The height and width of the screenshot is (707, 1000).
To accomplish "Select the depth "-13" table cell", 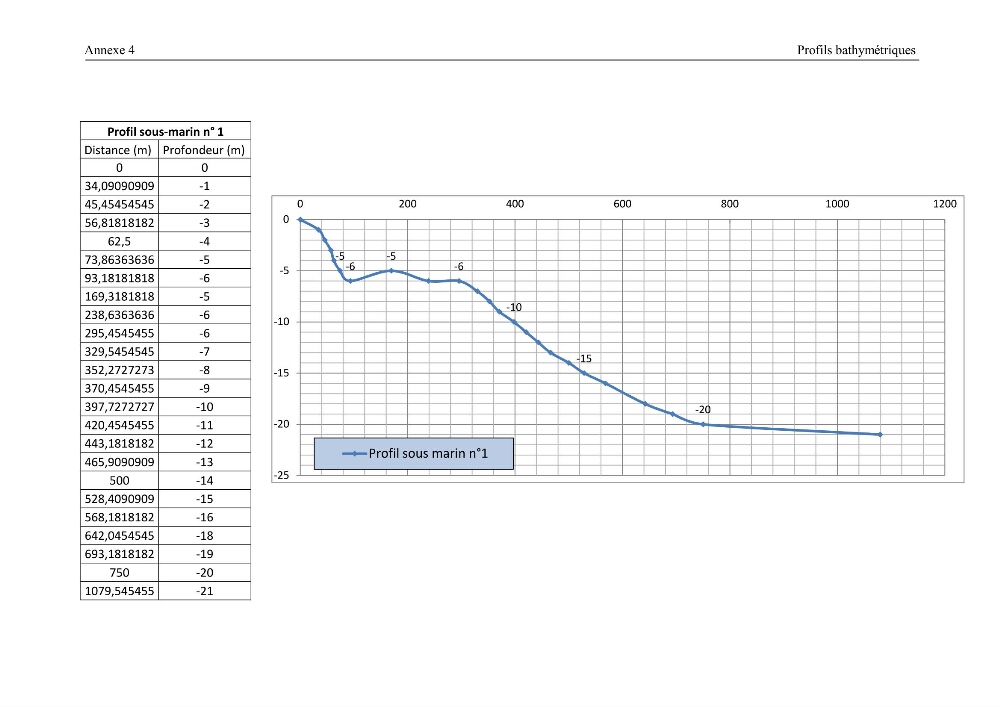I will tap(204, 463).
